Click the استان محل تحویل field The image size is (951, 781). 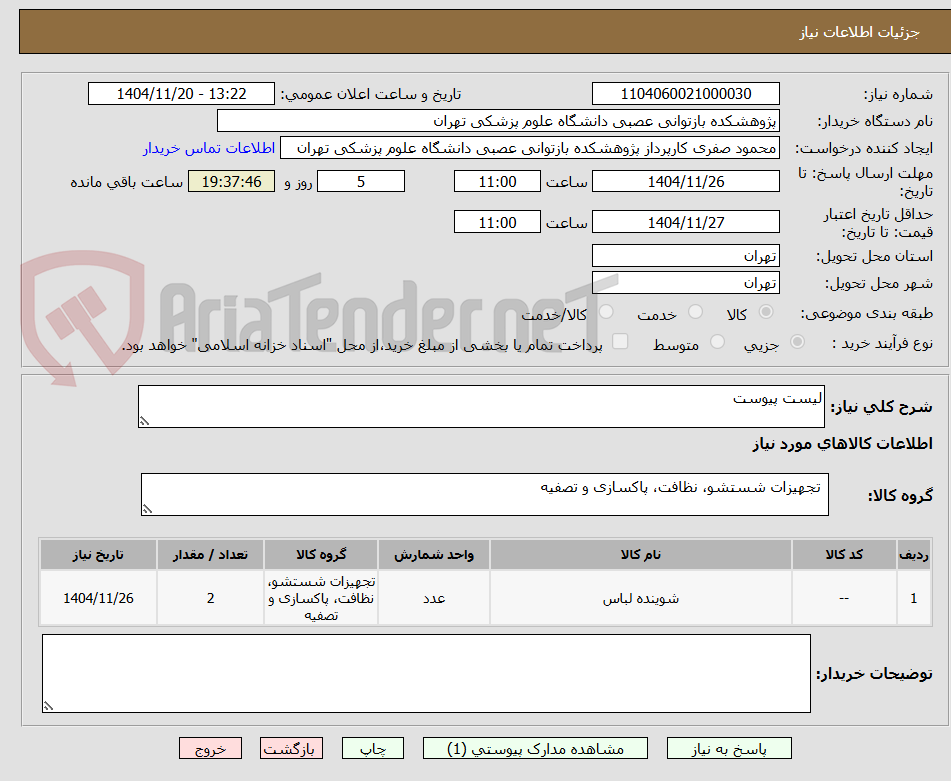[x=685, y=256]
